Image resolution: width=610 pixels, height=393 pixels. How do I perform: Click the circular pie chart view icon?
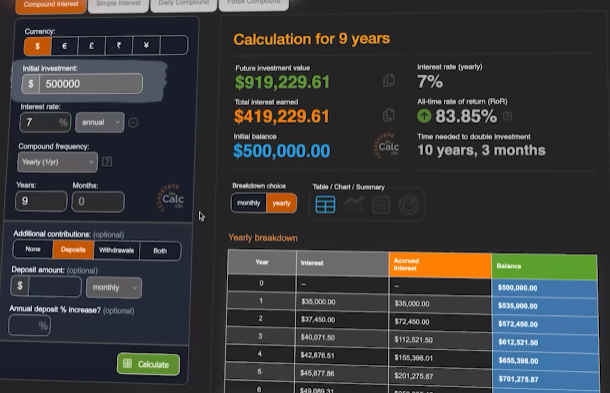pos(408,205)
